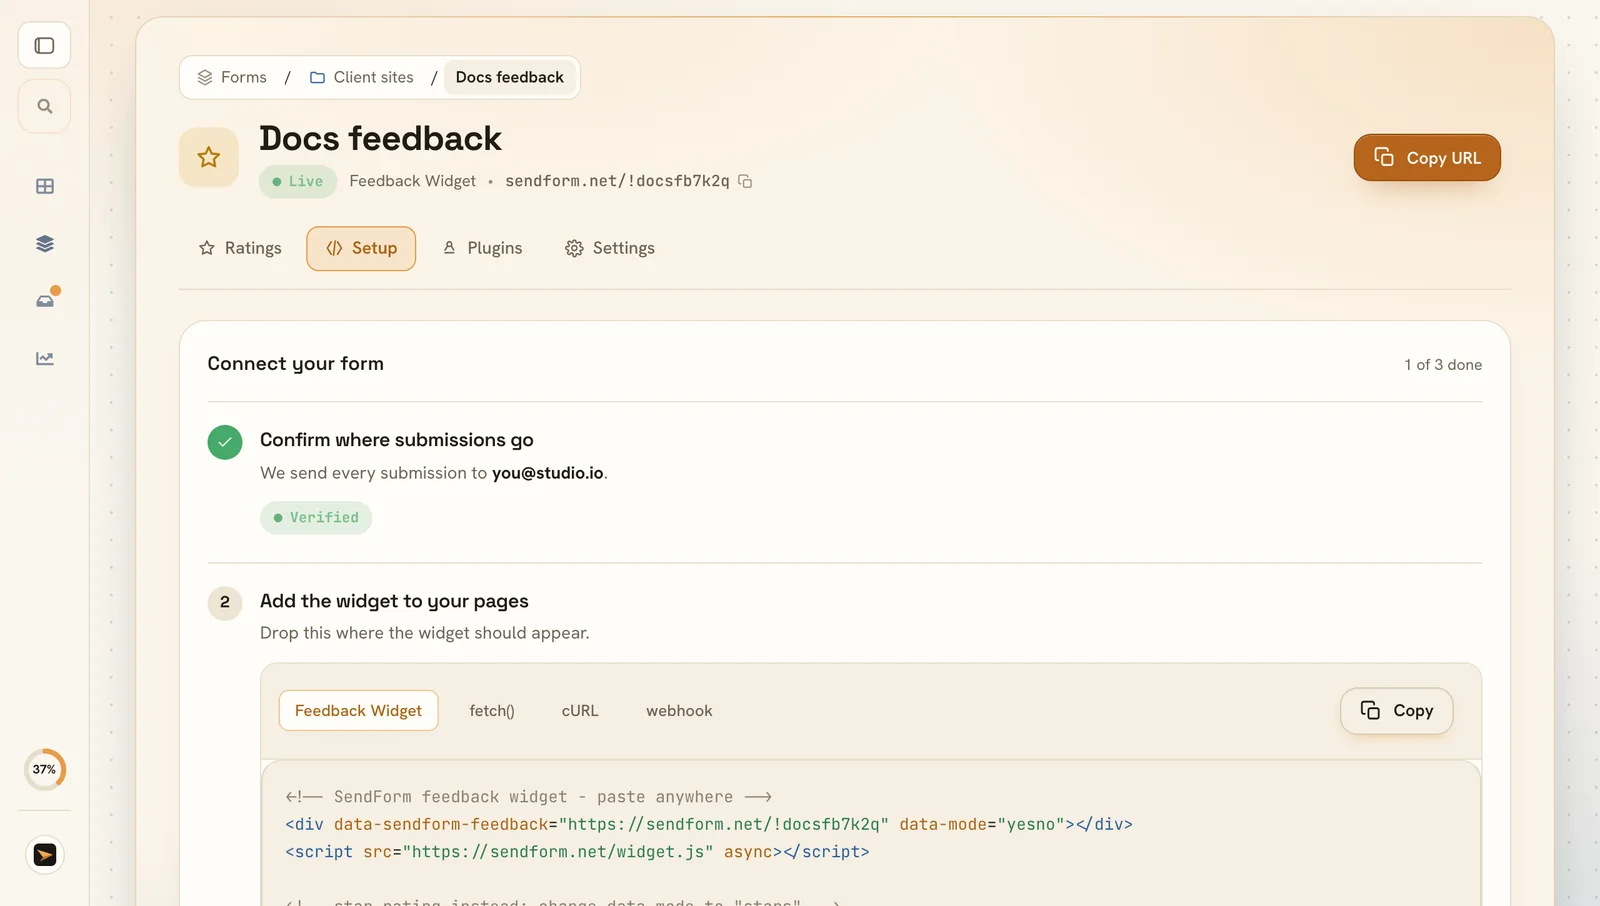Screen dimensions: 1600x906
Task: Copy the sendform.net endpoint via small copy icon
Action: point(745,181)
